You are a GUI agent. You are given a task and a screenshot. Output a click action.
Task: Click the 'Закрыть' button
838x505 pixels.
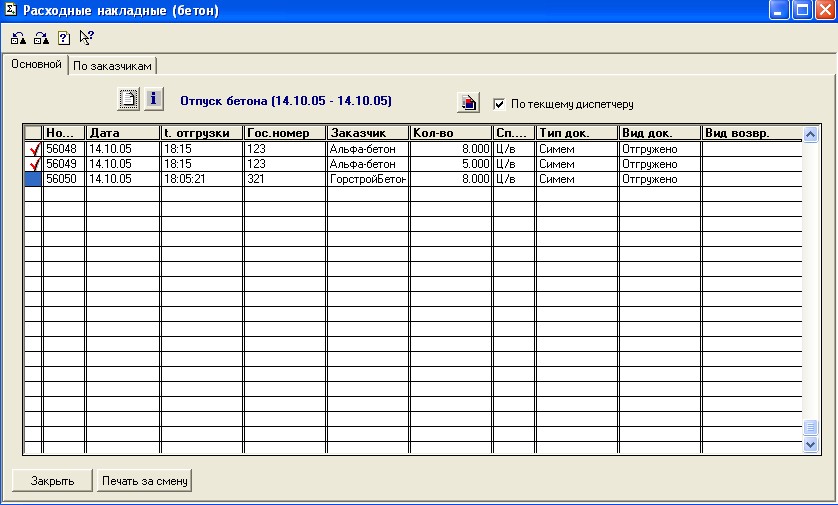pos(52,480)
